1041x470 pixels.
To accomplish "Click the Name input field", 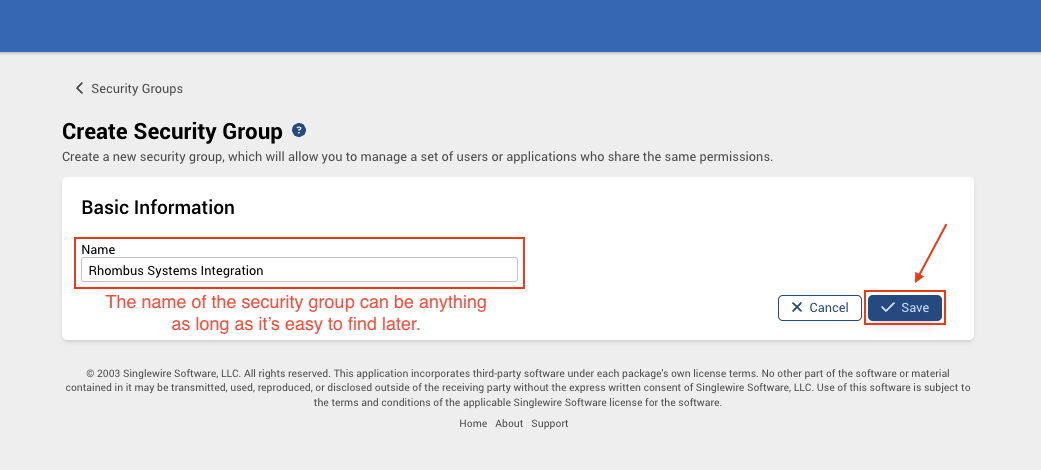I will coord(299,270).
